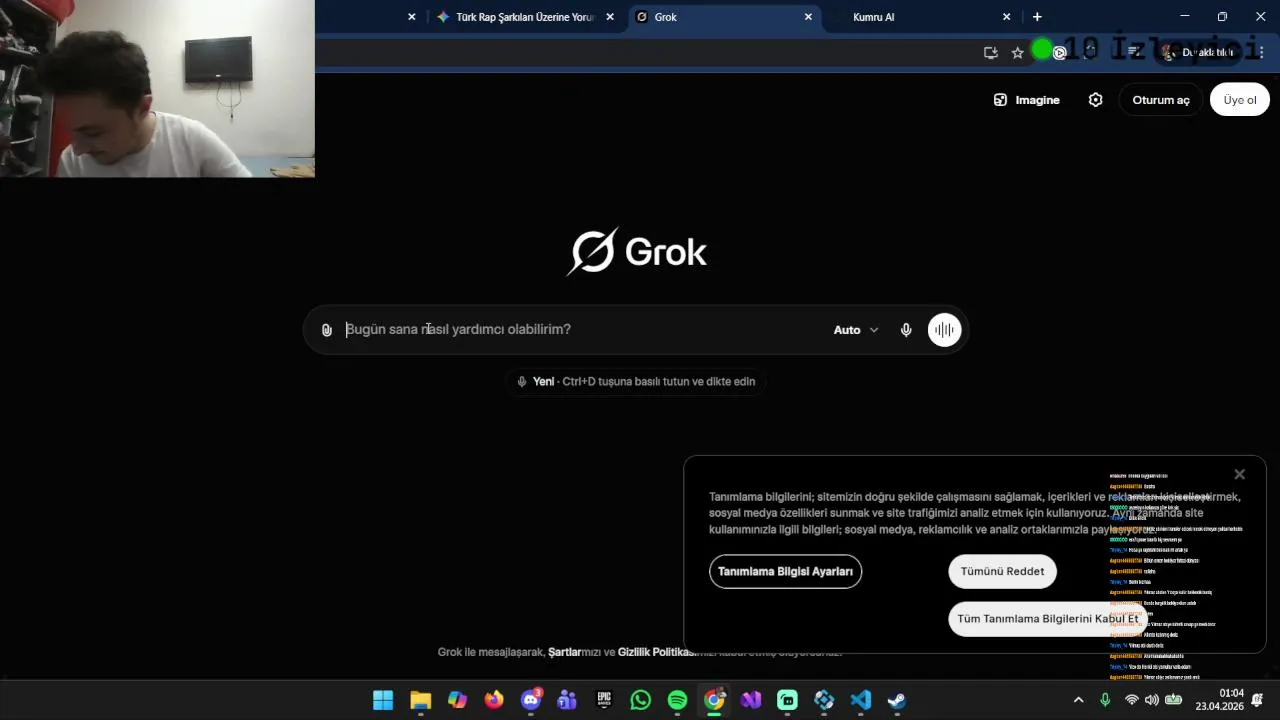
Task: Launch Grok voice mode waveform button
Action: [944, 330]
